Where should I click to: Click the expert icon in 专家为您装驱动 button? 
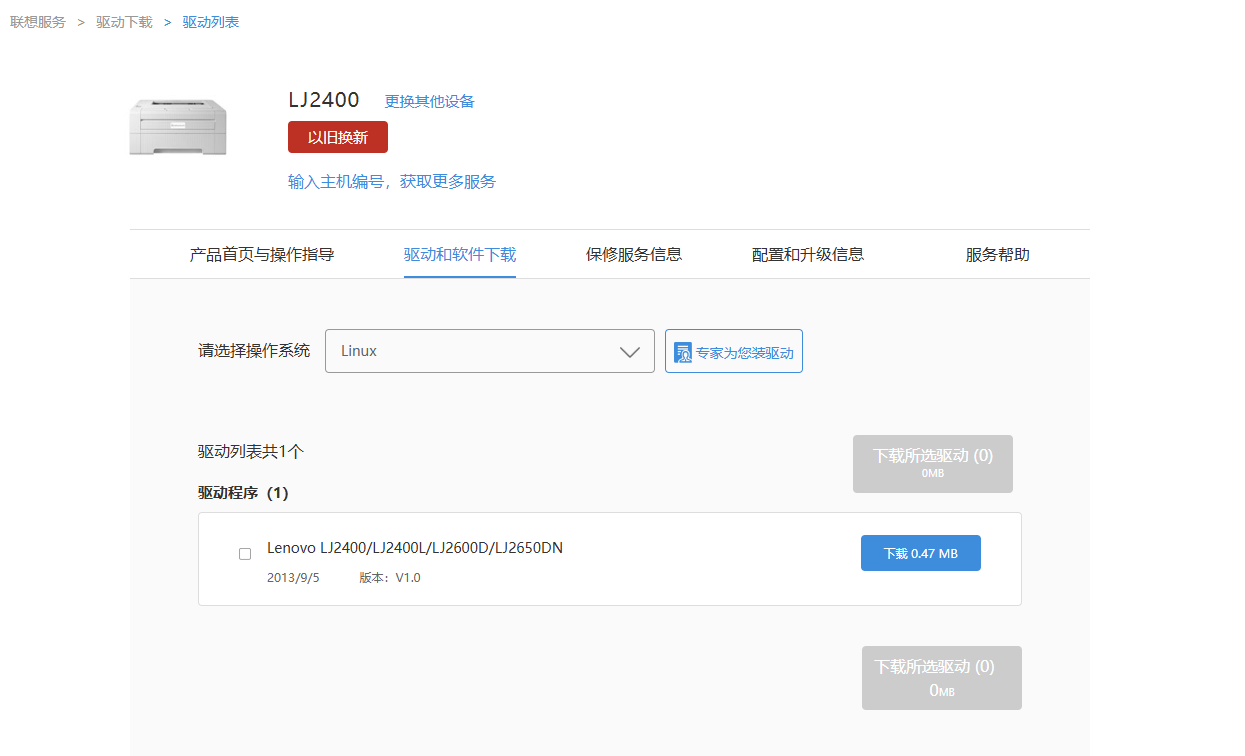pos(683,352)
